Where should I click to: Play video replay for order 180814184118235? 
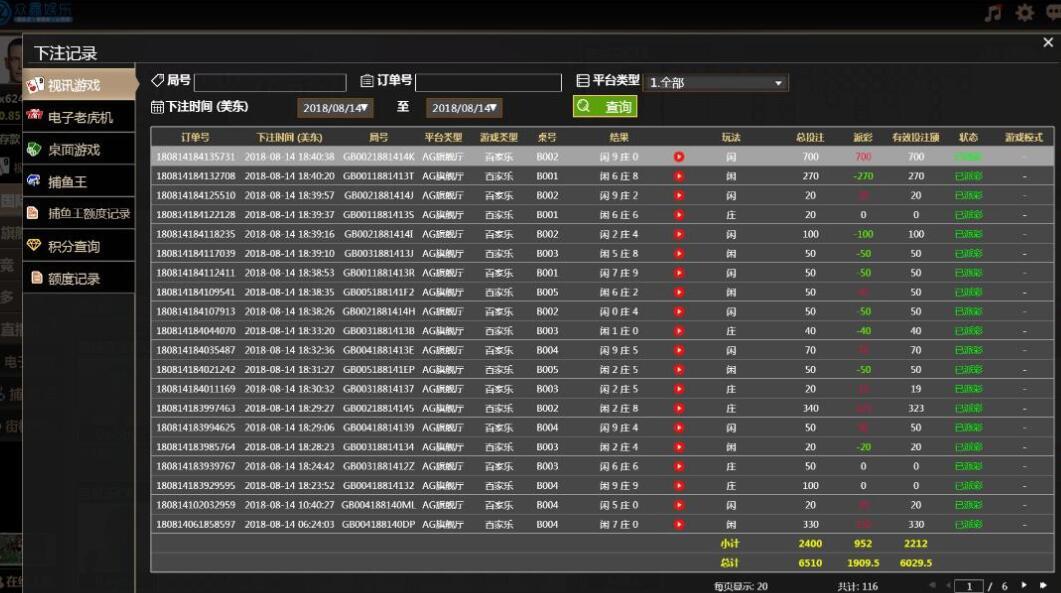(679, 234)
